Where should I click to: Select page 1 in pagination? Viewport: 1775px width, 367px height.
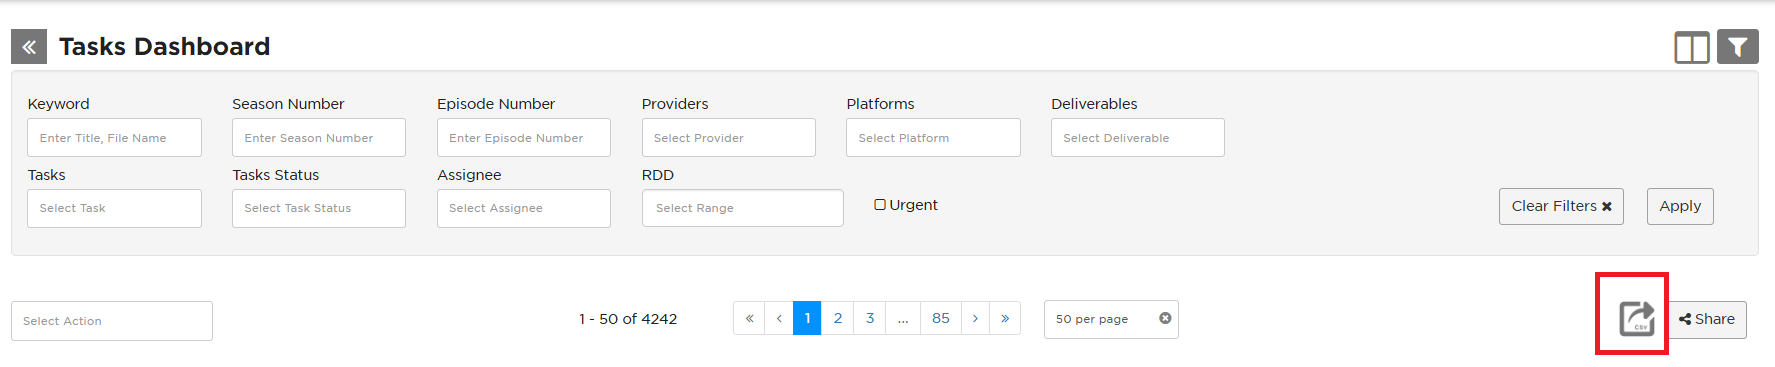click(x=807, y=318)
